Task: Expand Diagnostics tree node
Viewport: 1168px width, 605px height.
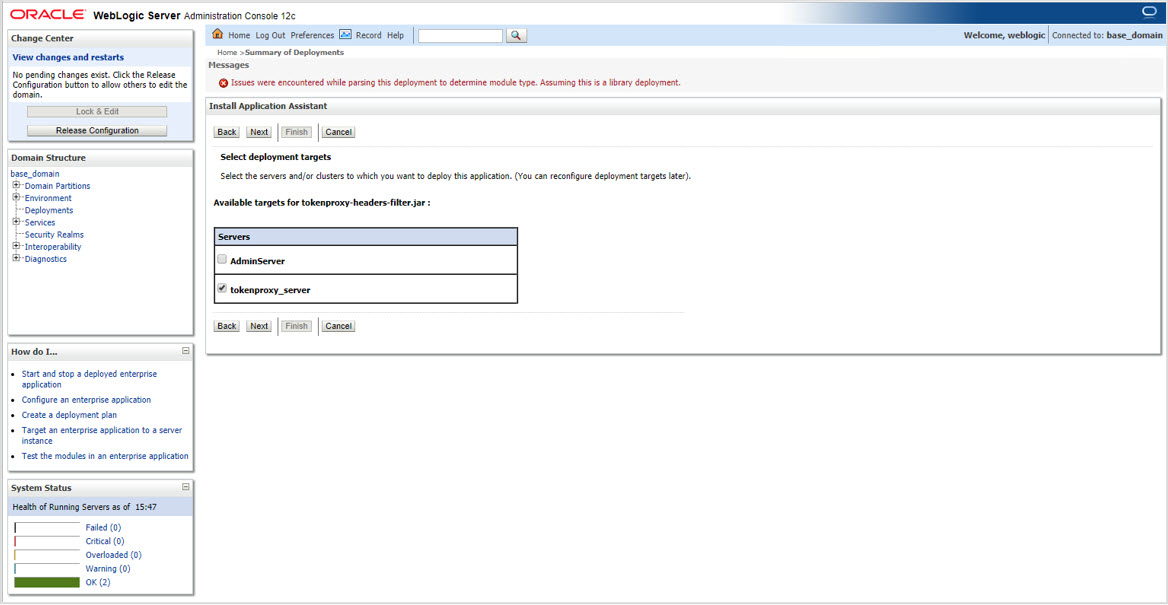Action: tap(16, 259)
